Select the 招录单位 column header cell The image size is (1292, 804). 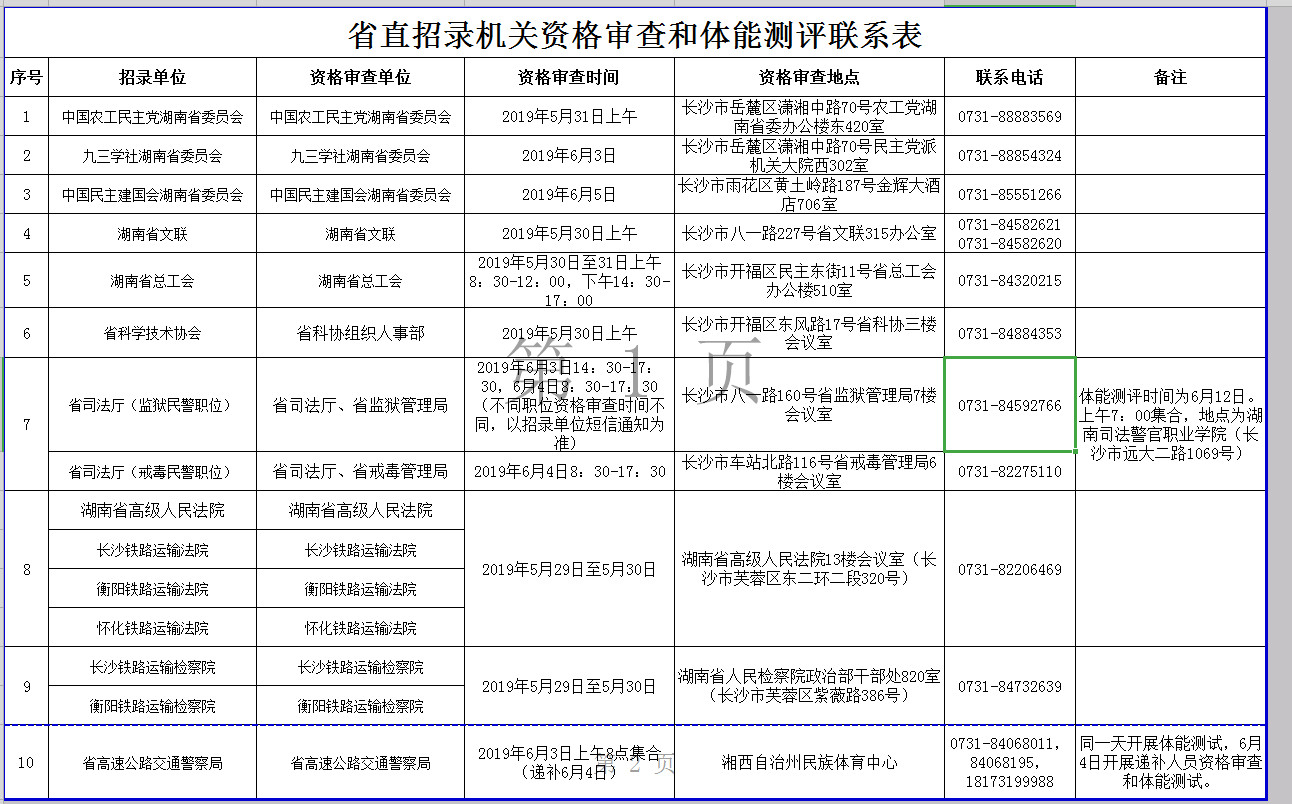(x=152, y=77)
